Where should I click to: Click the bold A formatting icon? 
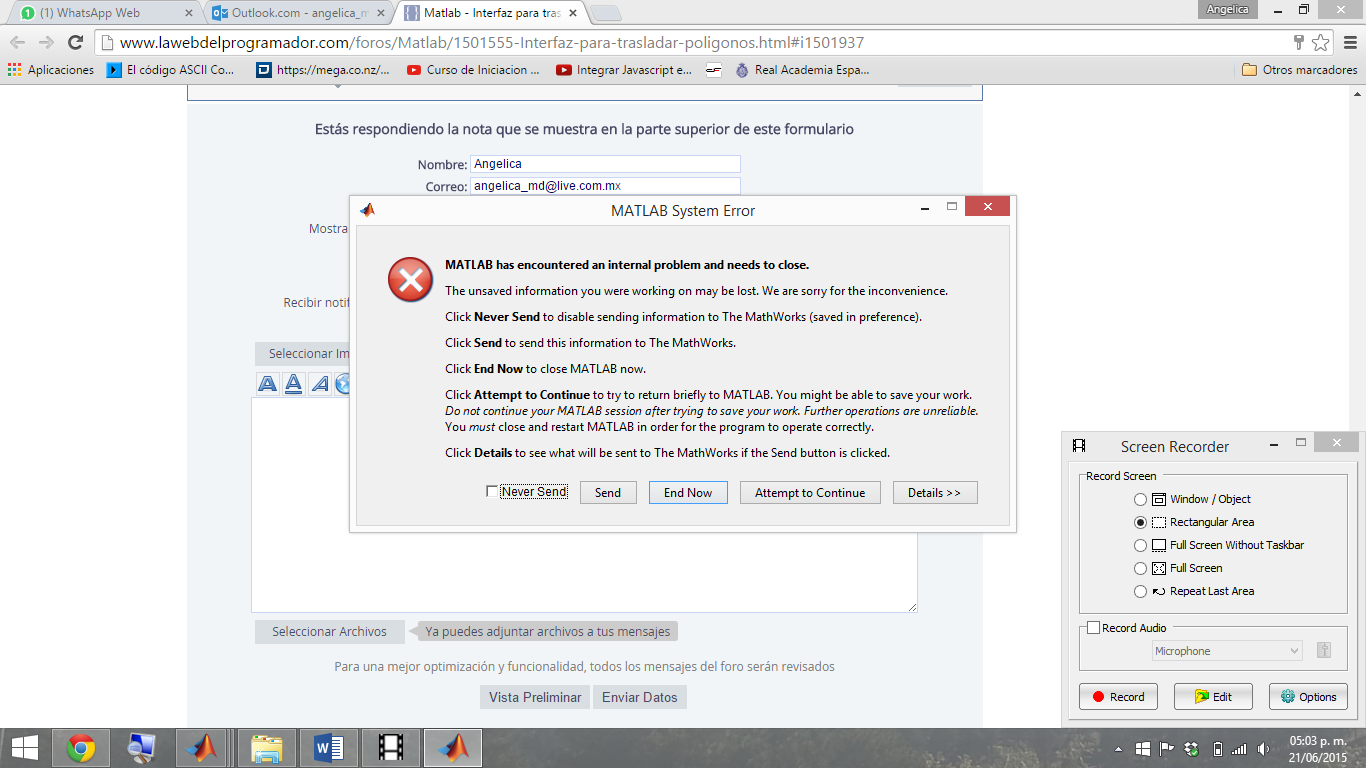point(268,383)
